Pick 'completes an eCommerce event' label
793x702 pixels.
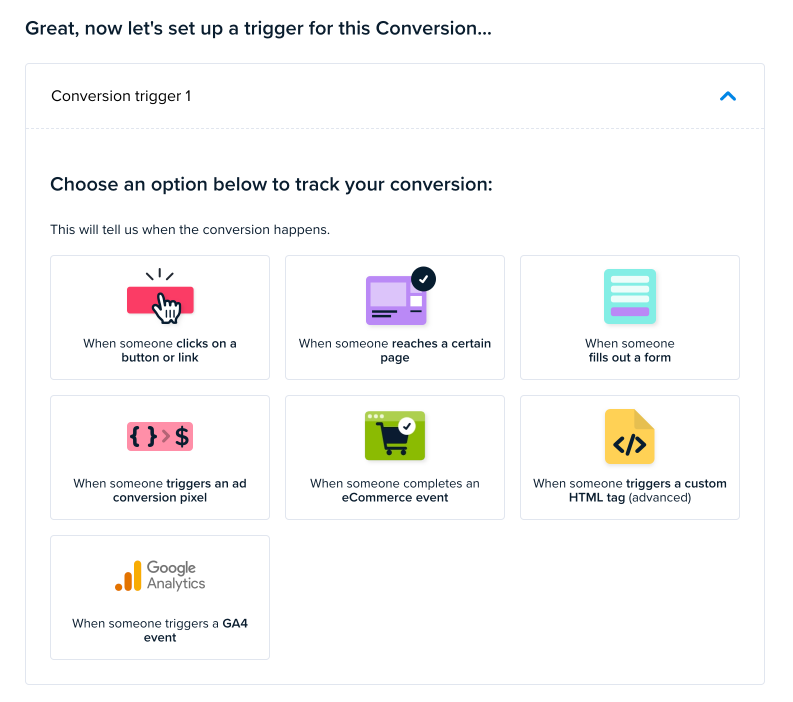pos(395,490)
